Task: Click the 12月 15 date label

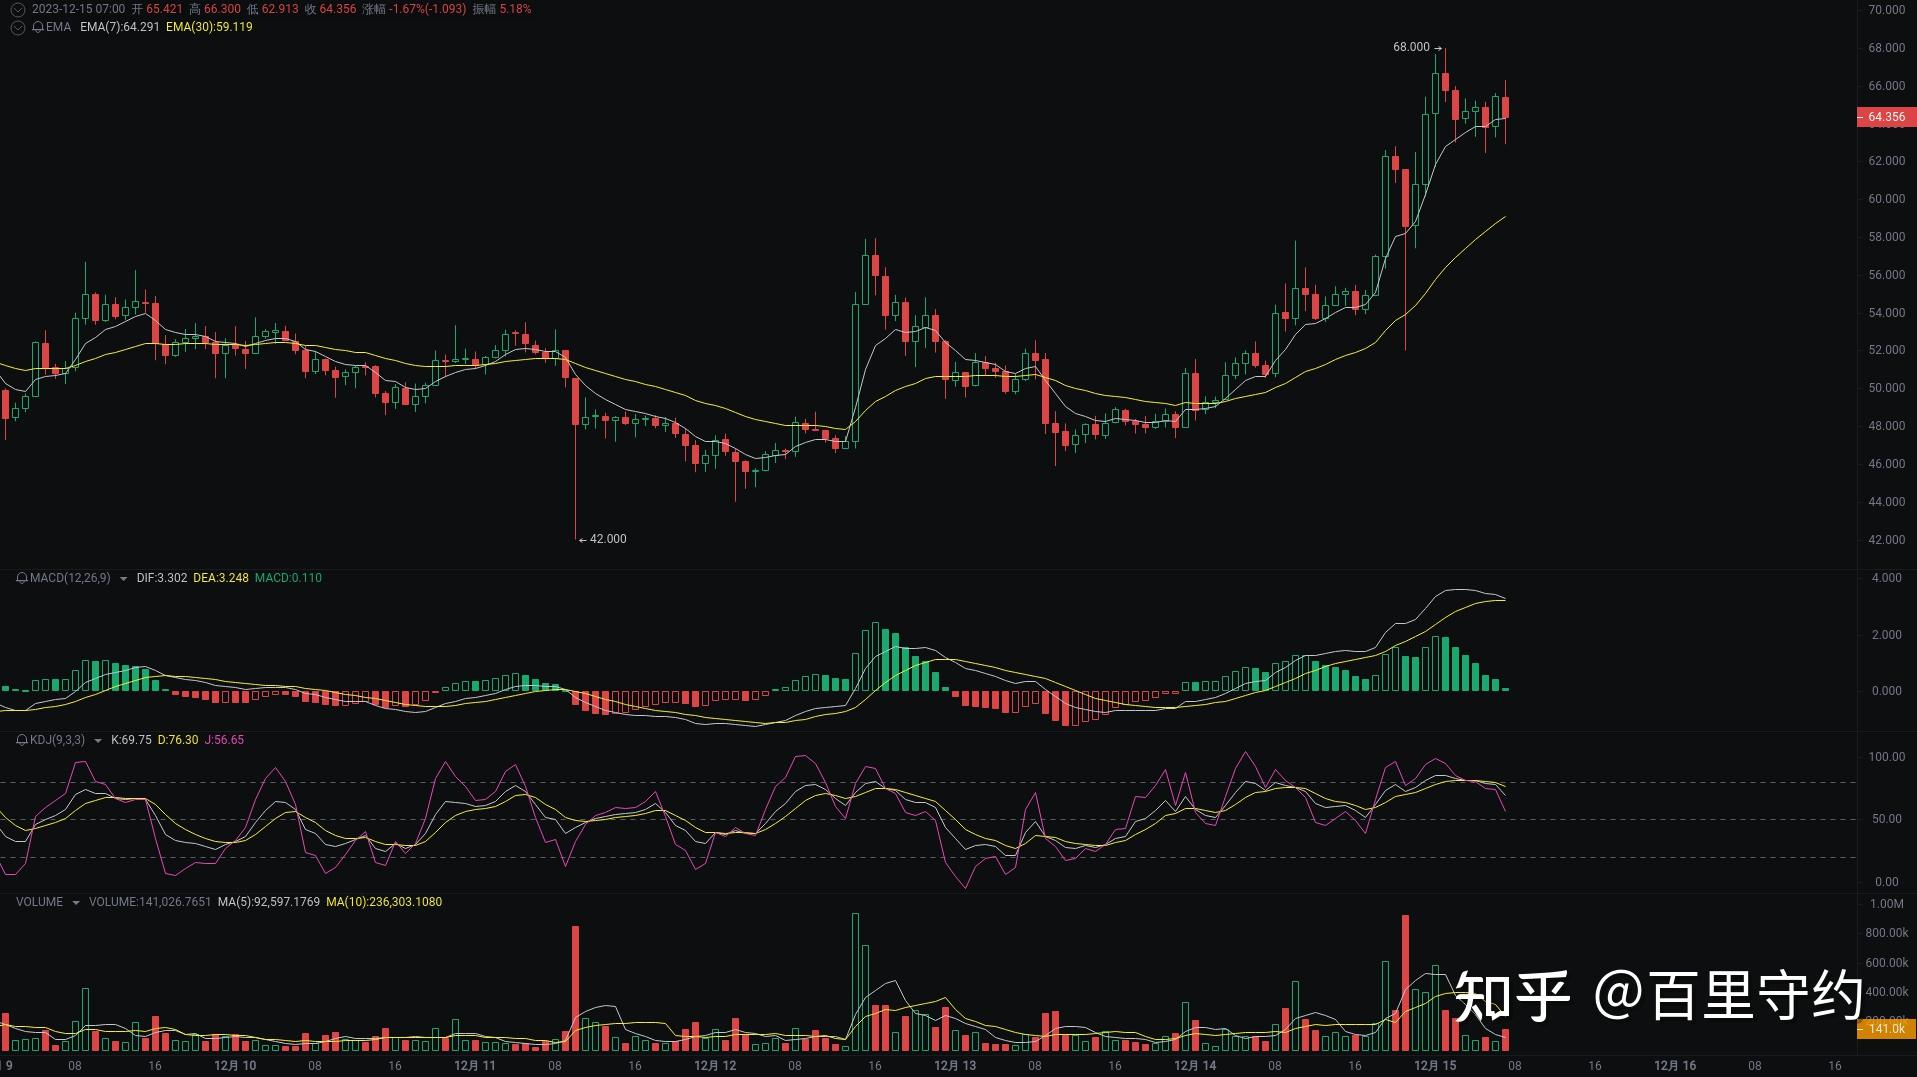Action: [x=1435, y=1066]
